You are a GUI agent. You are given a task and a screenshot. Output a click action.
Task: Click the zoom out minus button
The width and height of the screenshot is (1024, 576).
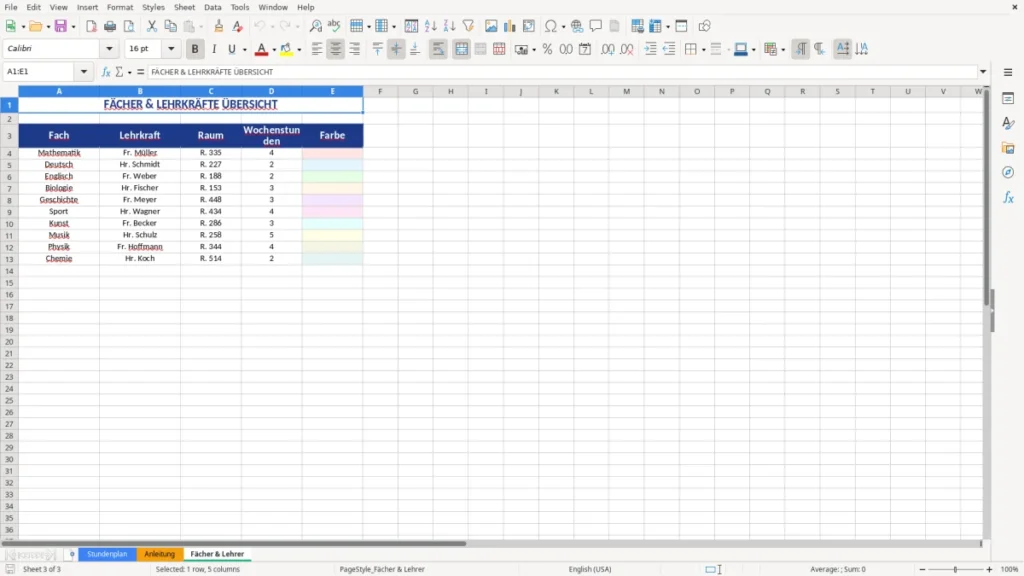(922, 569)
